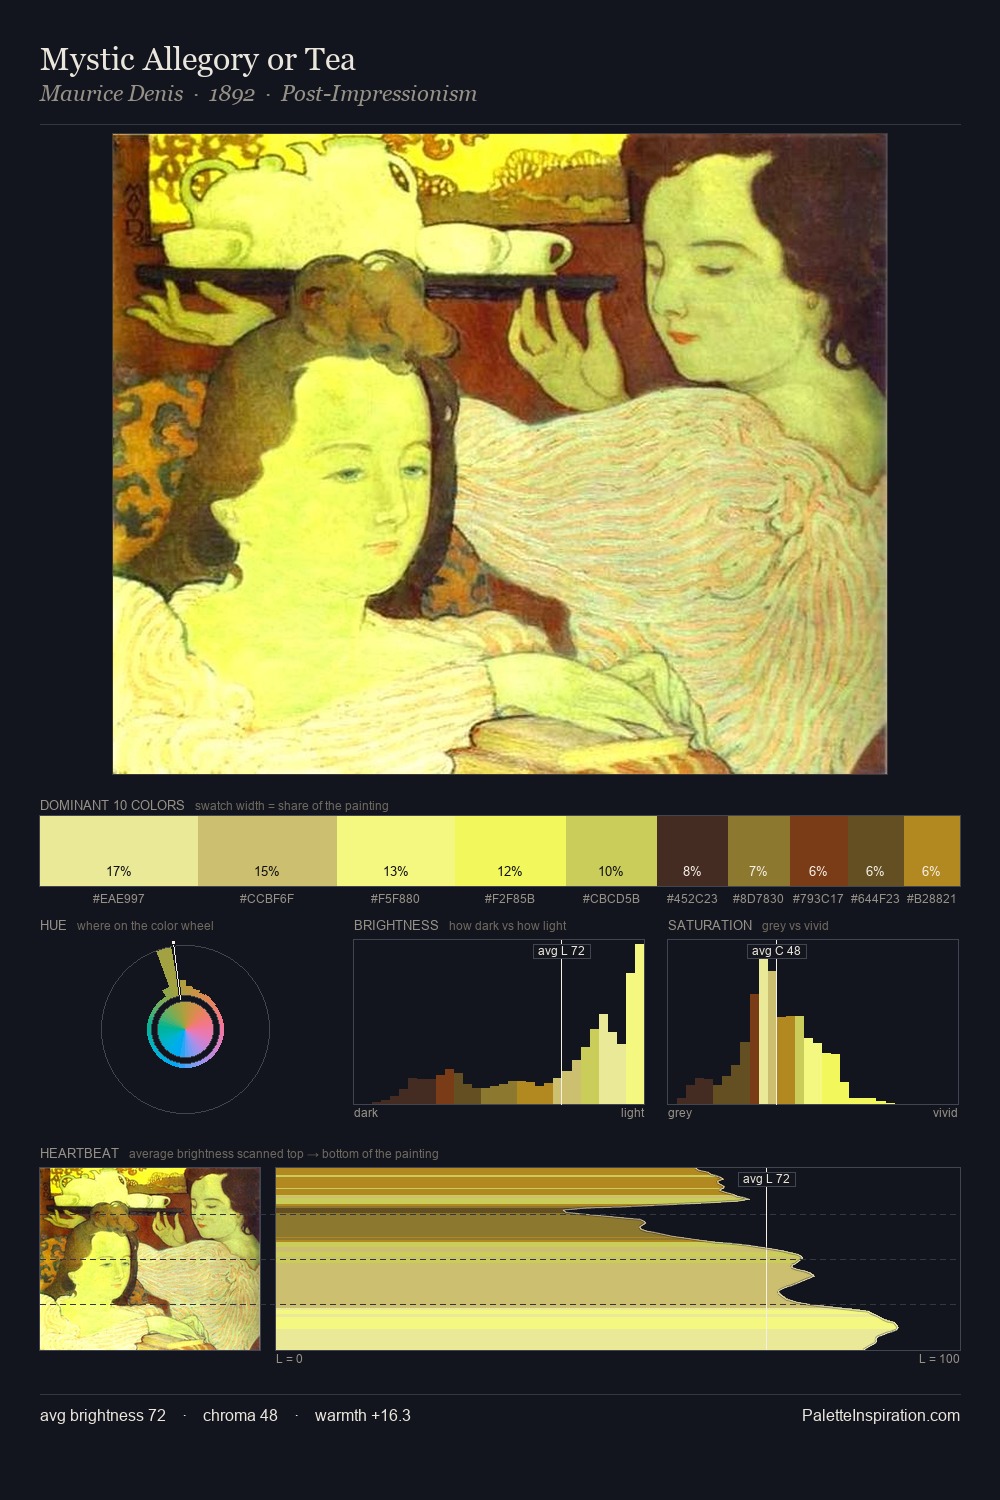Click the artist name 'Maurice Denis'
Image resolution: width=1000 pixels, height=1500 pixels.
(112, 94)
